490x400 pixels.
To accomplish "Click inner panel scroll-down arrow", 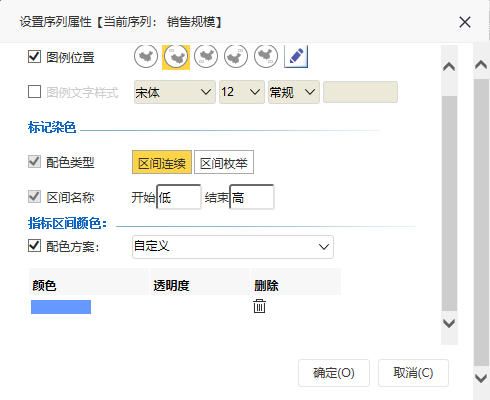I will point(449,323).
